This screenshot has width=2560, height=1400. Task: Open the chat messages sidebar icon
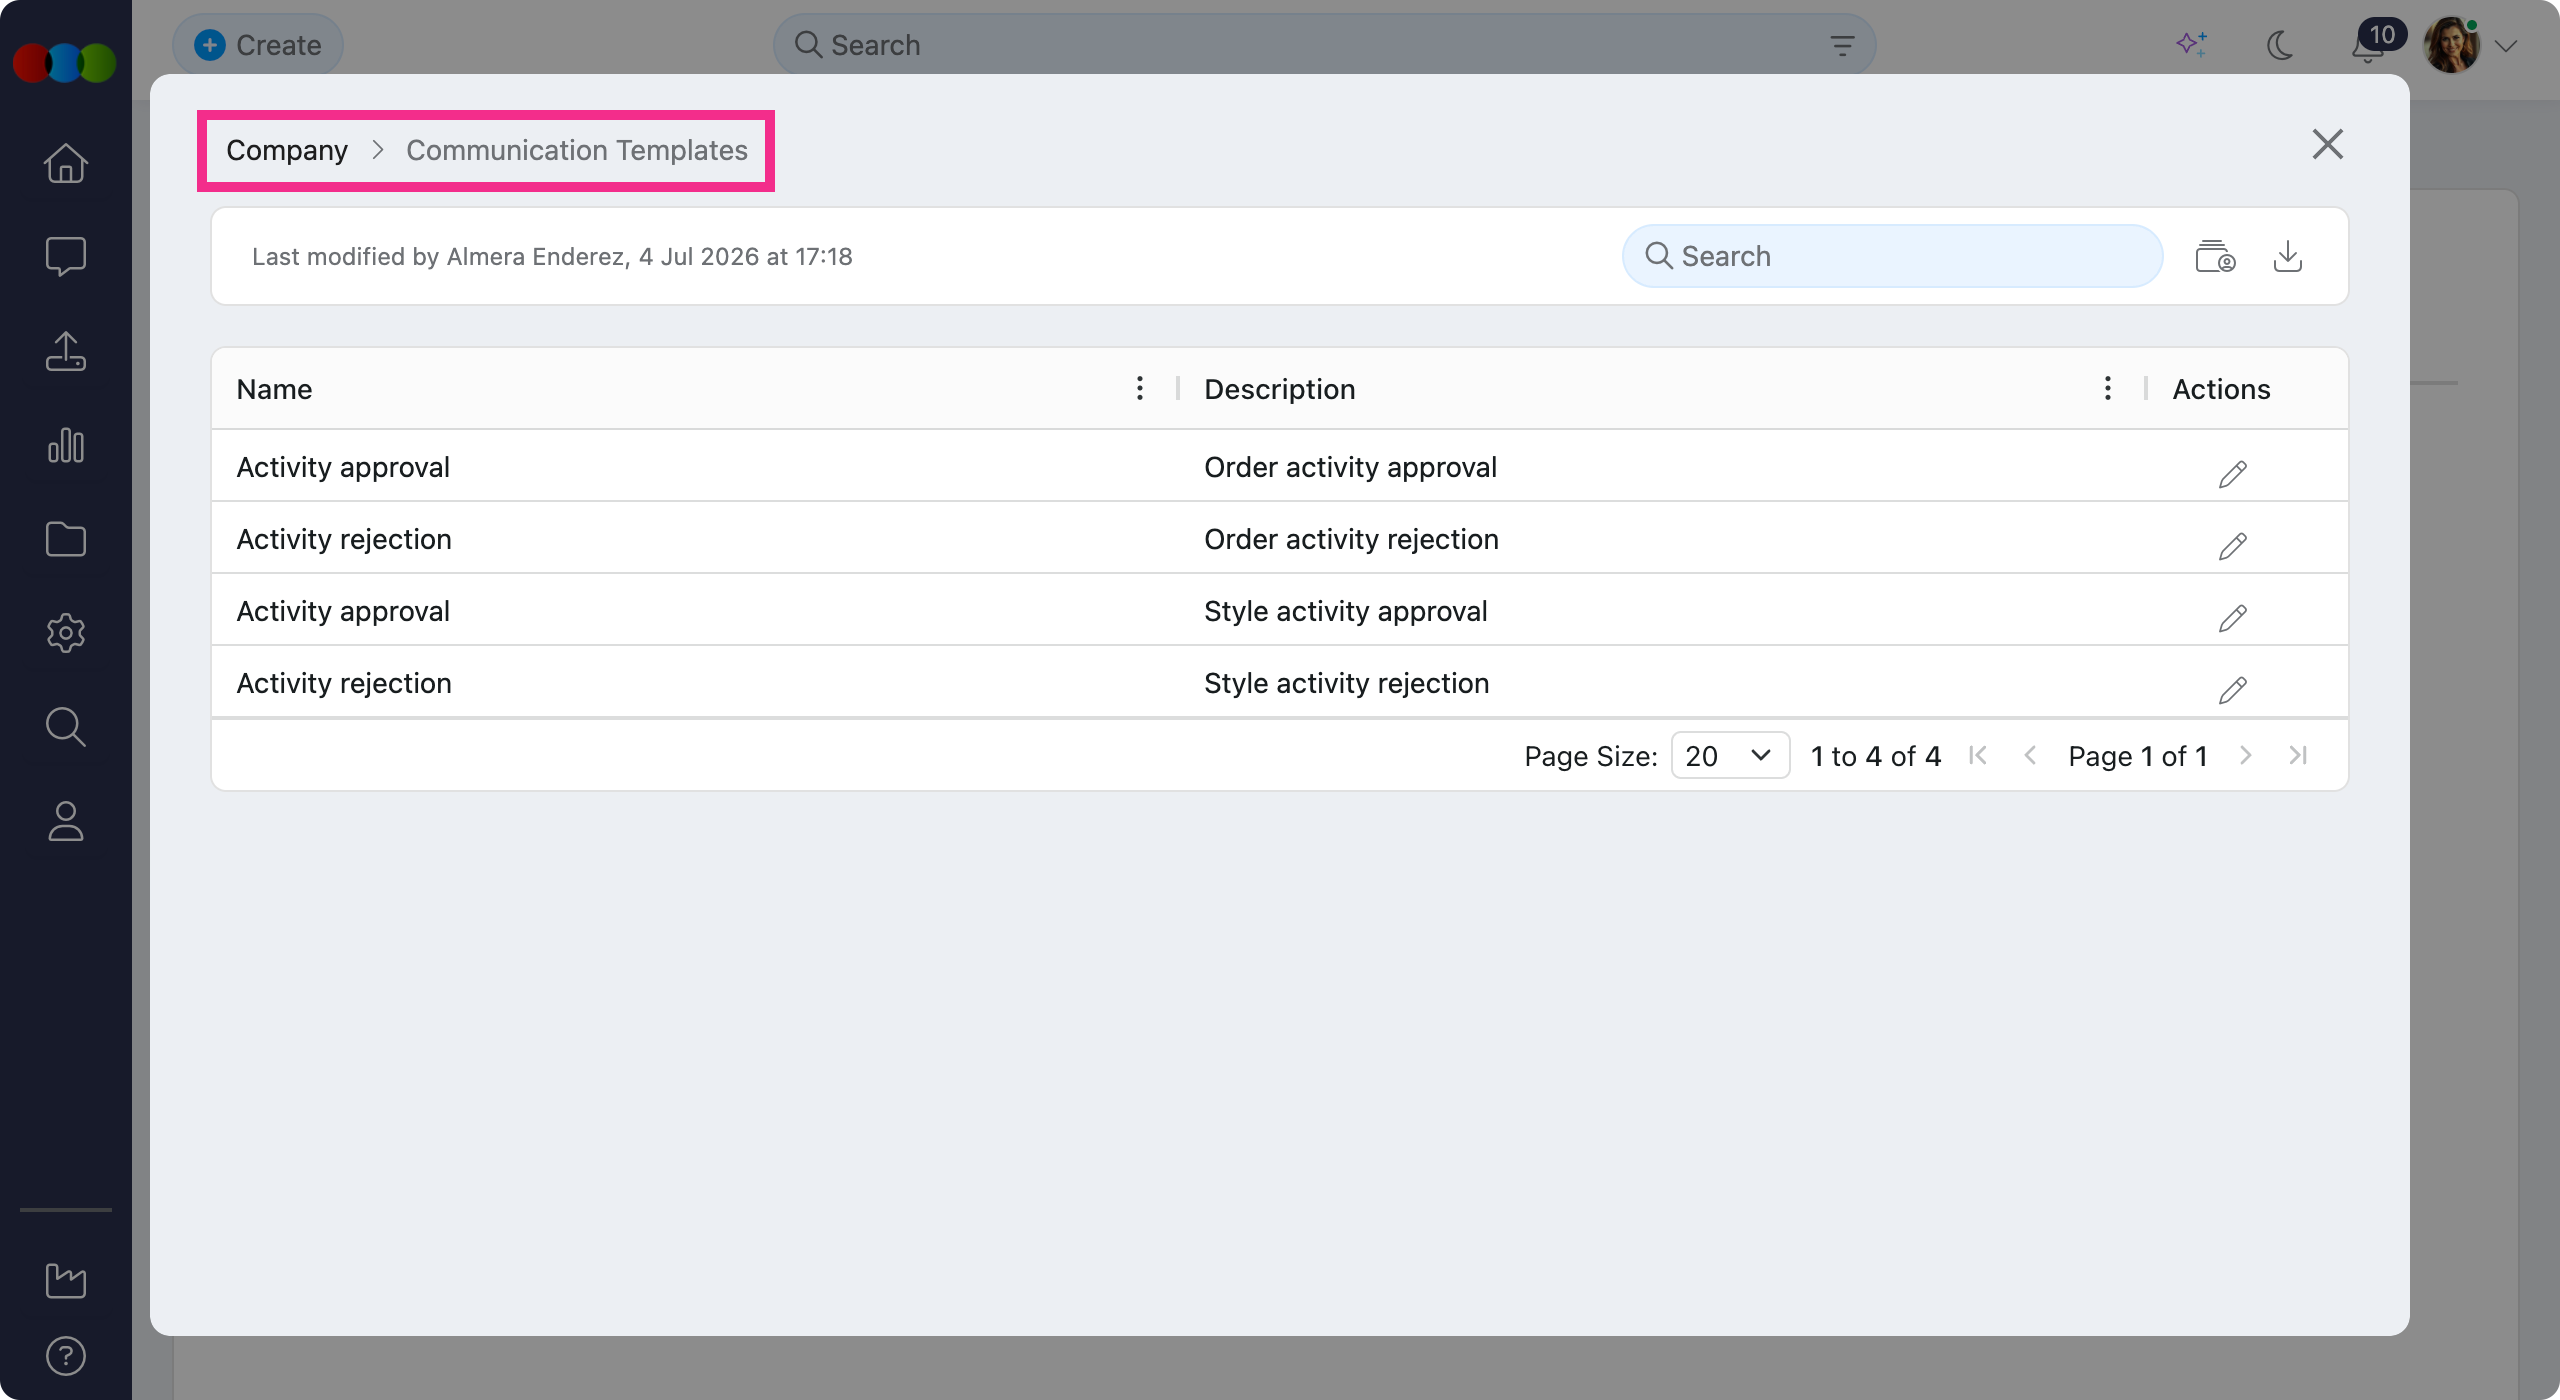tap(66, 257)
